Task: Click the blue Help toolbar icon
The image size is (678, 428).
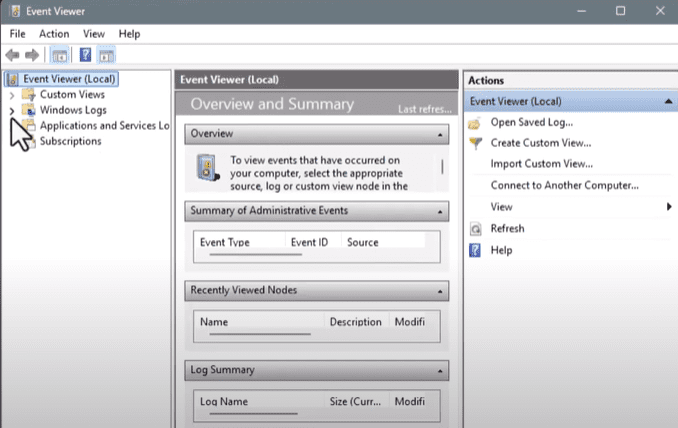Action: click(x=85, y=55)
